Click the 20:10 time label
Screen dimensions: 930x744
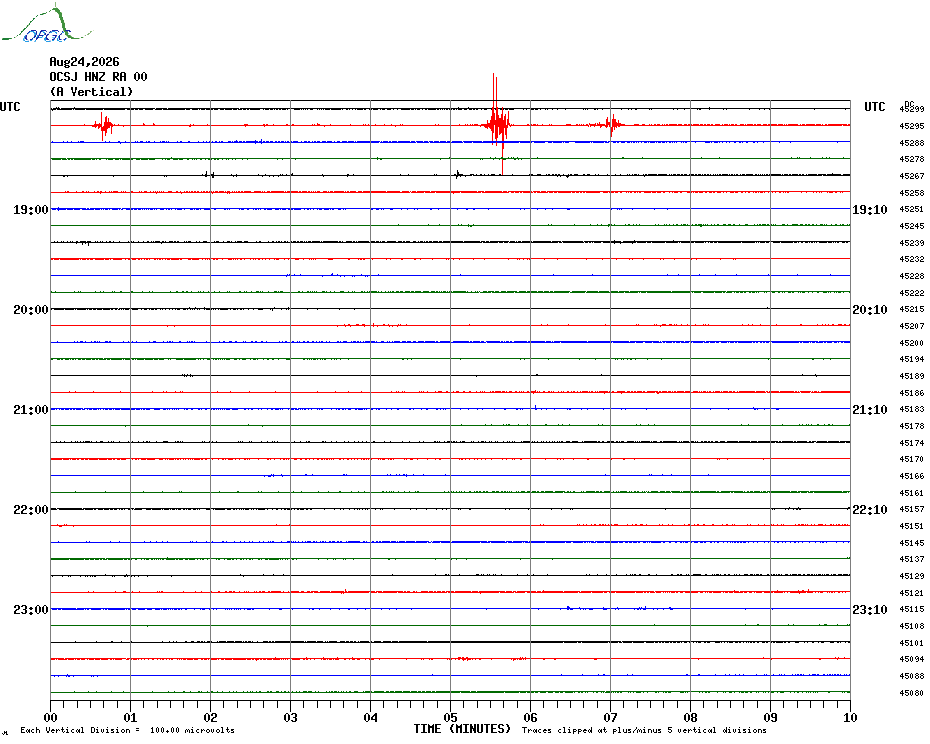coord(870,310)
